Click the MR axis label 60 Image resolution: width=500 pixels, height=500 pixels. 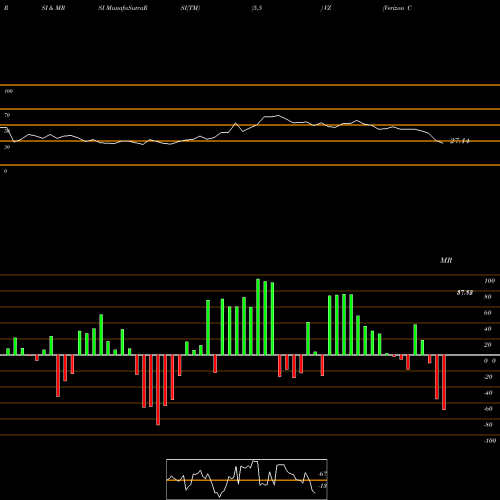[x=487, y=313]
